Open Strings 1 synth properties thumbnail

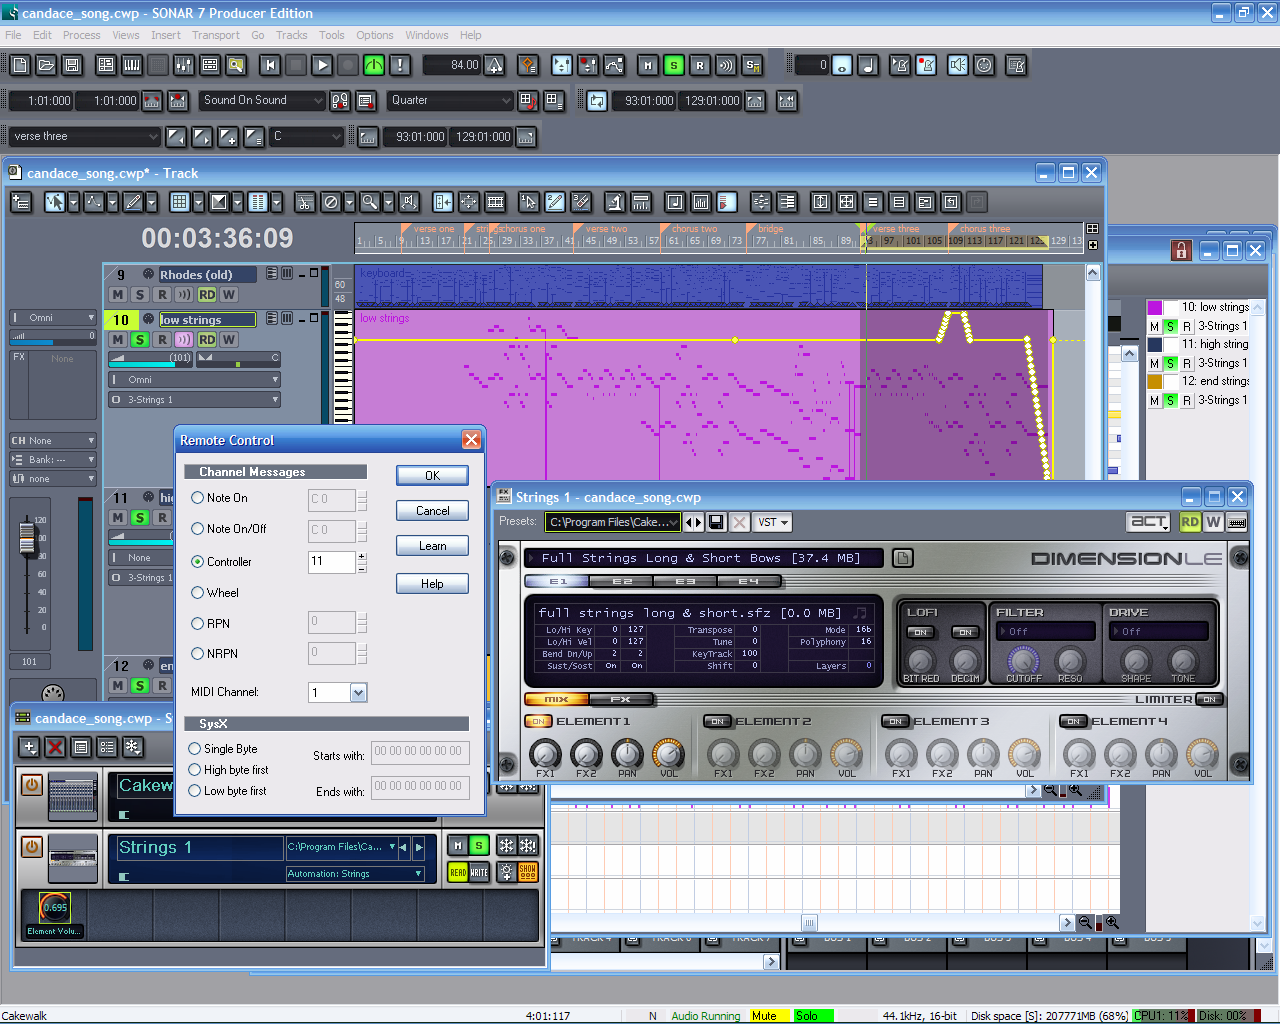point(73,859)
